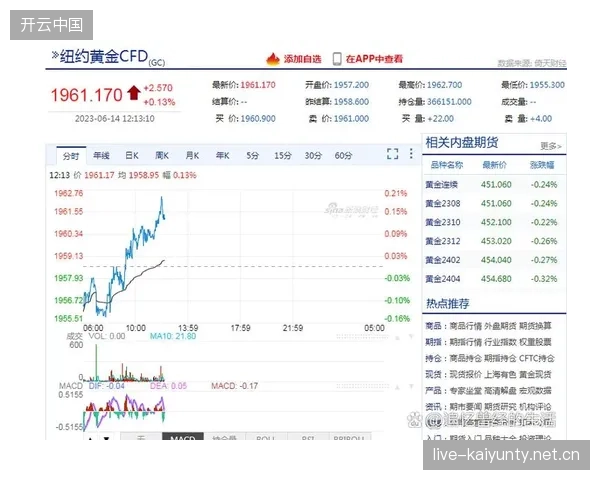Open the CFTC持仓 link
Image resolution: width=600 pixels, height=480 pixels.
[536, 358]
